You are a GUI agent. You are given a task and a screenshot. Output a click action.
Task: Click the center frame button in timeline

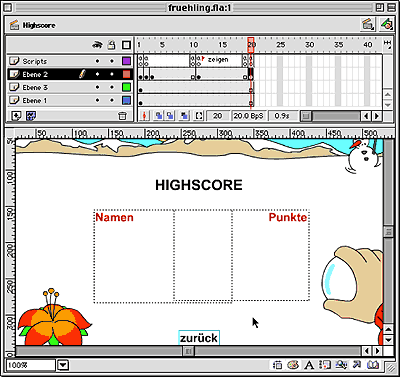[144, 116]
